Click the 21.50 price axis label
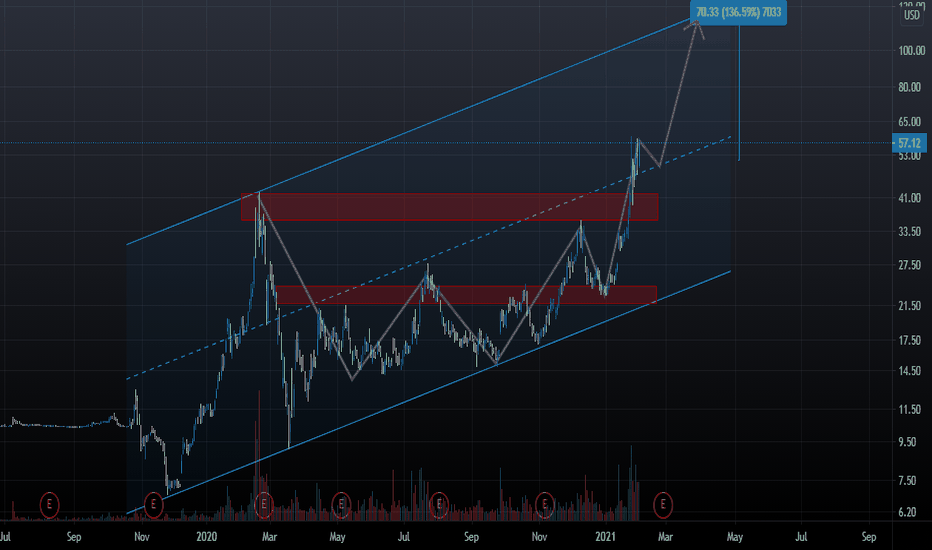This screenshot has height=550, width=932. 910,306
